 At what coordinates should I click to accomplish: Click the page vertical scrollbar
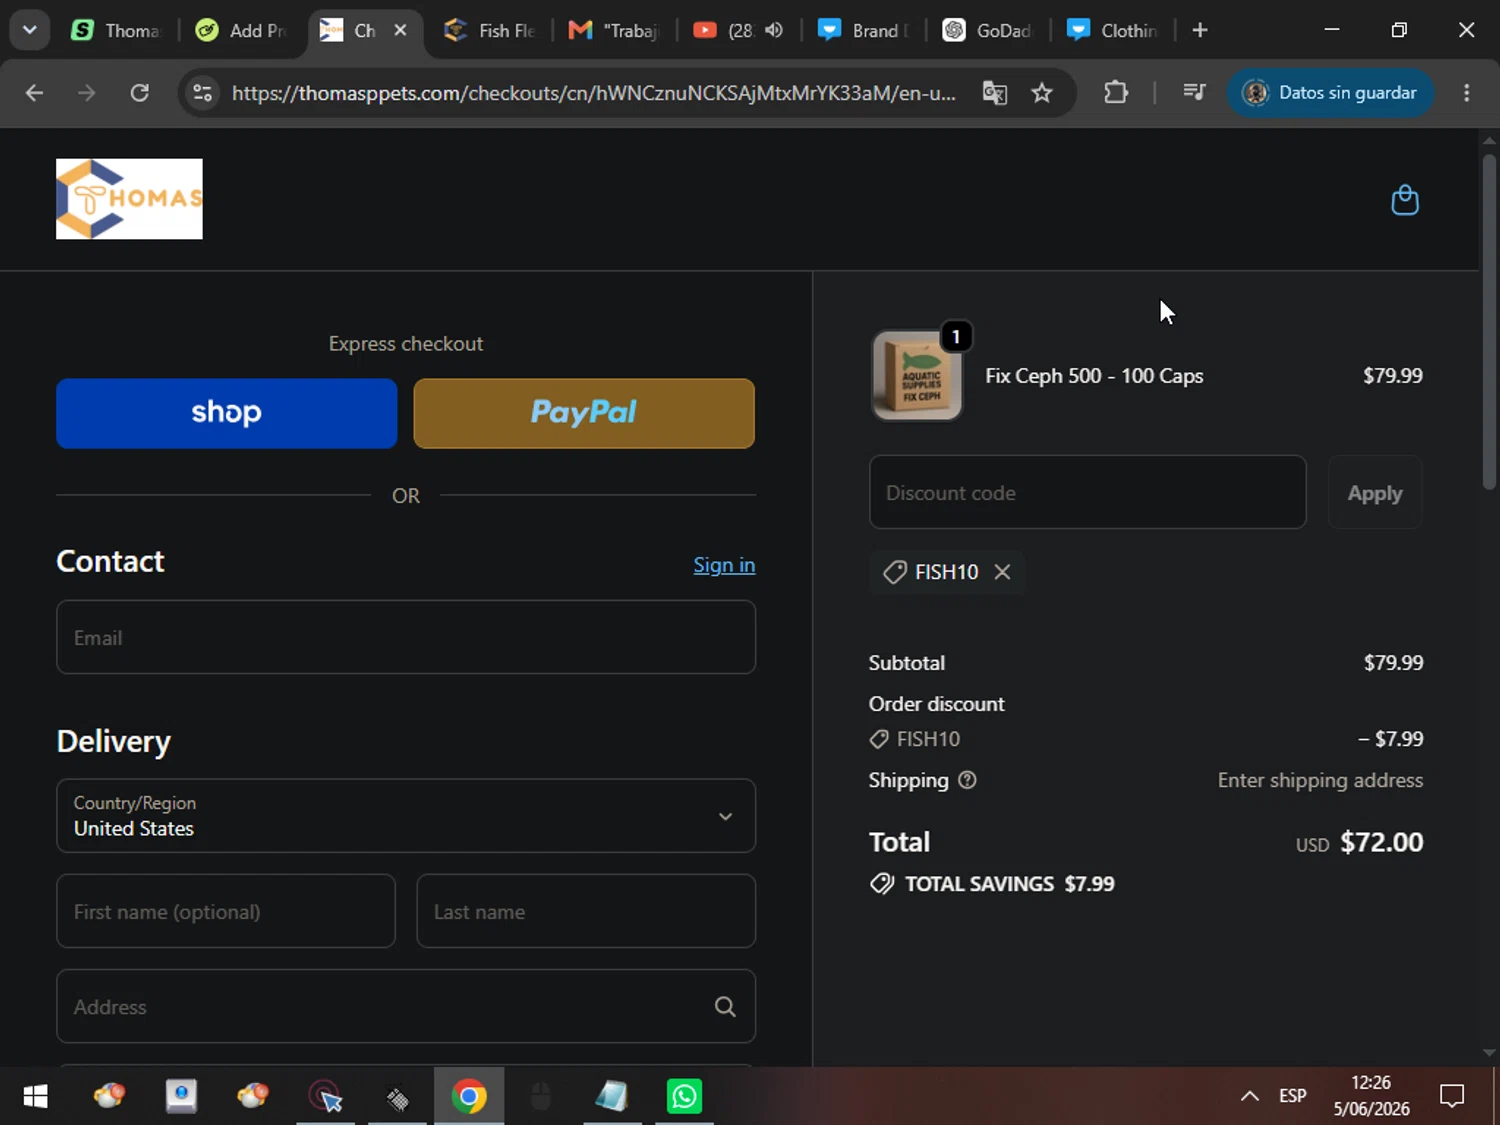pyautogui.click(x=1489, y=320)
